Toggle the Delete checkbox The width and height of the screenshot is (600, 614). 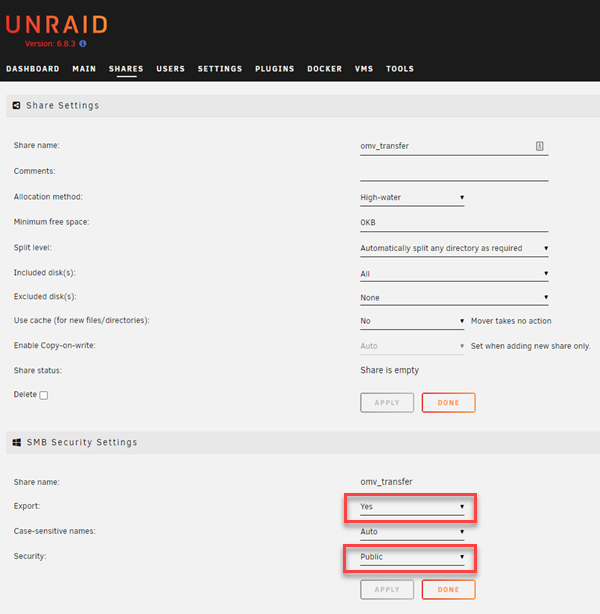(x=43, y=395)
